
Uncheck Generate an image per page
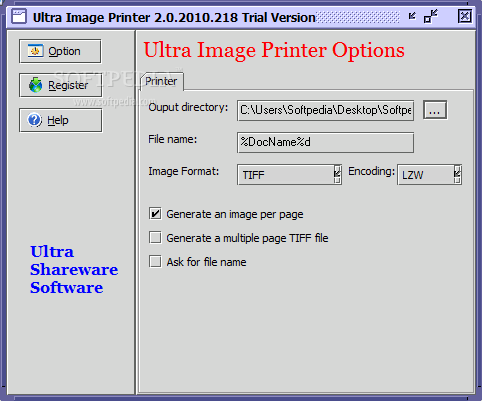(155, 214)
